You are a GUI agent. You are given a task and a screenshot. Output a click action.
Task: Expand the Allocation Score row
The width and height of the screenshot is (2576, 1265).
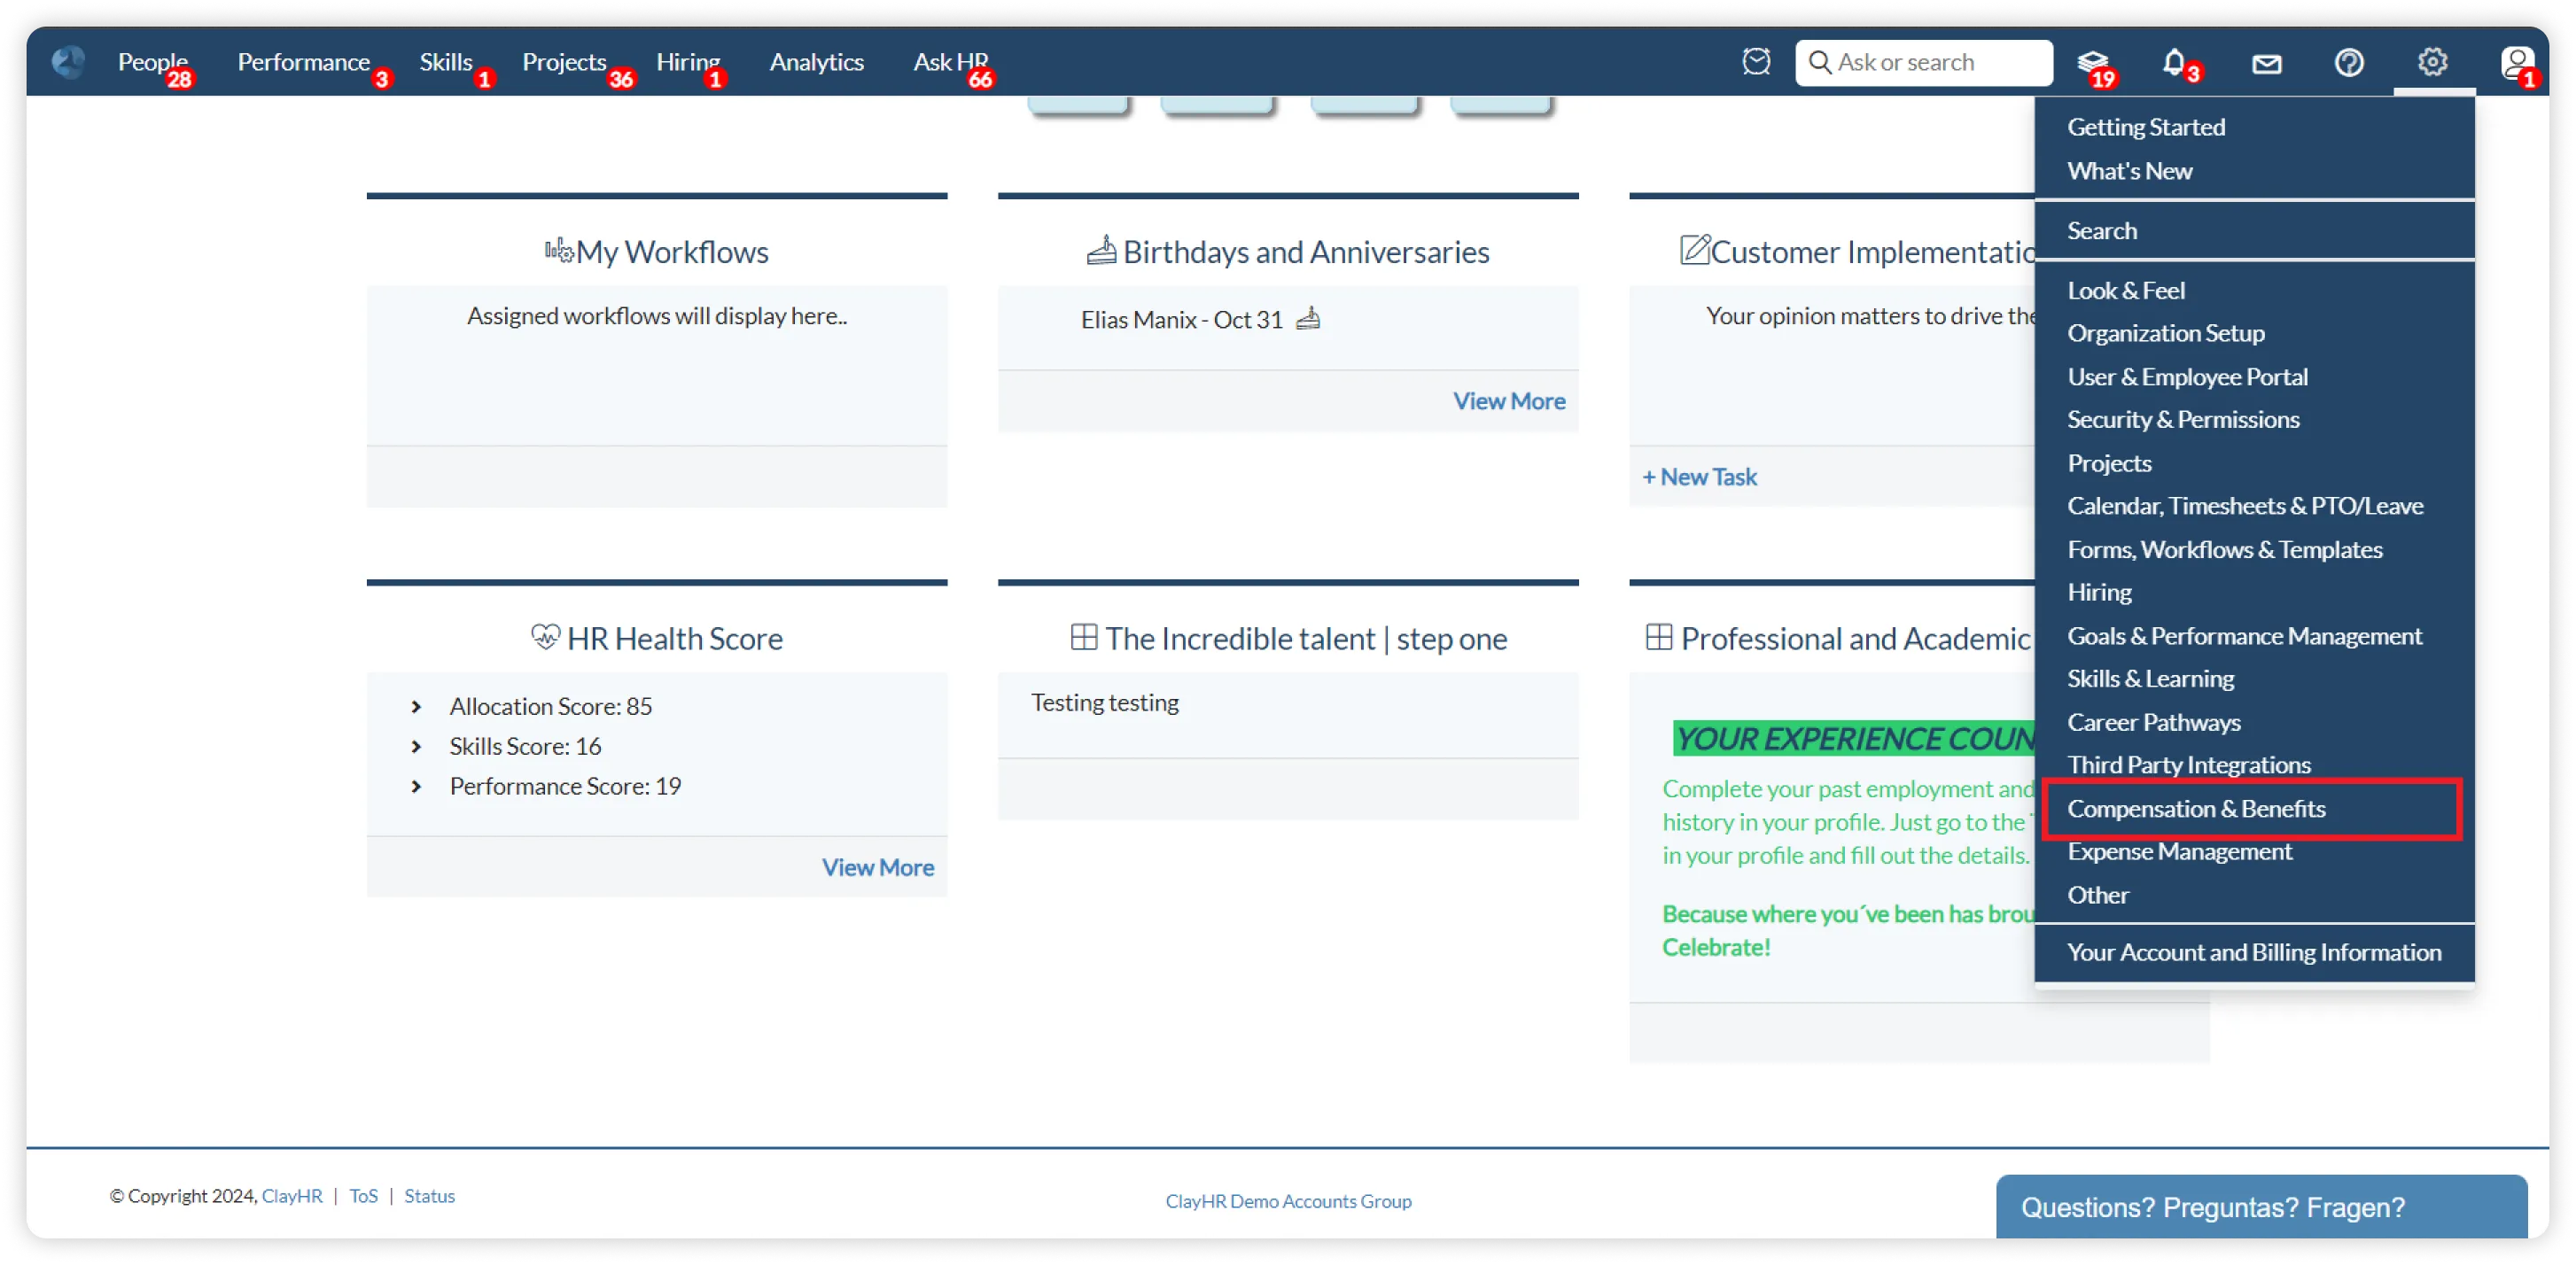coord(417,706)
